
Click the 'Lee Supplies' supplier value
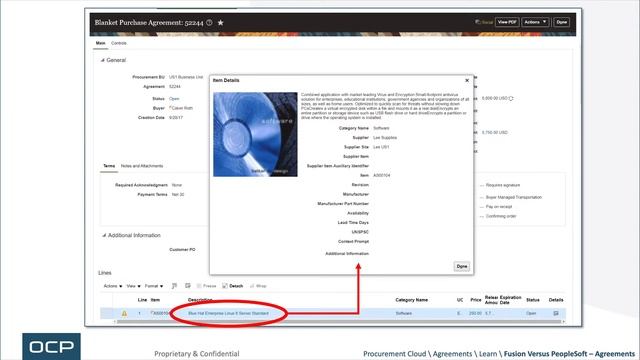pyautogui.click(x=385, y=138)
